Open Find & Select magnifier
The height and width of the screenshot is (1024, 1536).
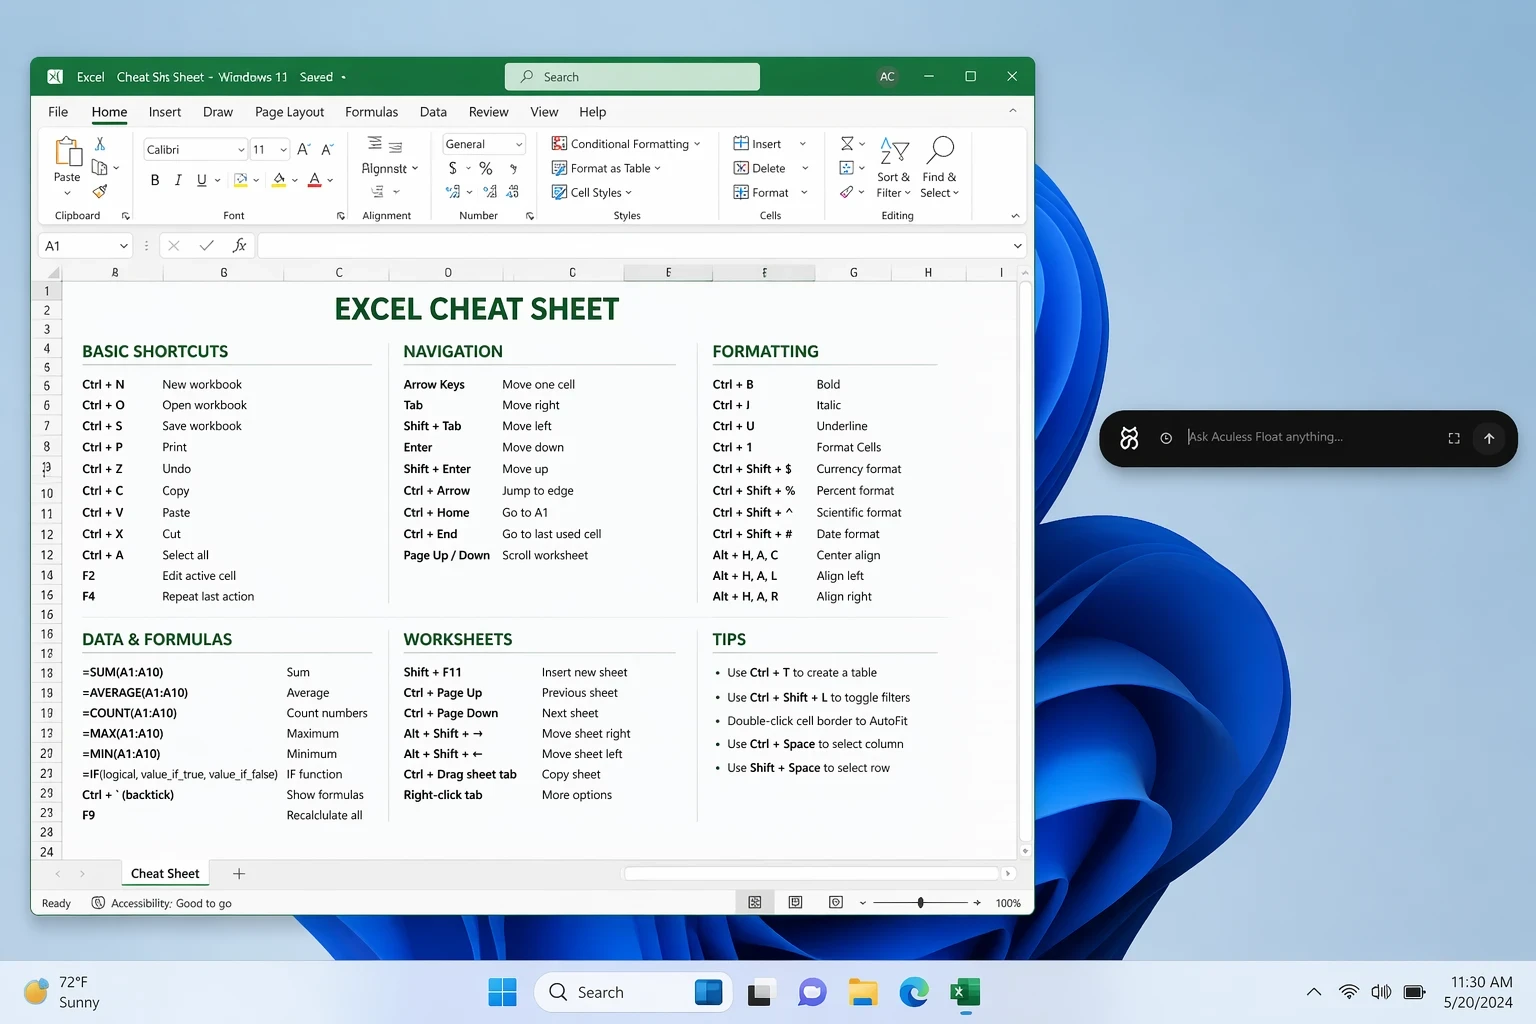point(939,168)
